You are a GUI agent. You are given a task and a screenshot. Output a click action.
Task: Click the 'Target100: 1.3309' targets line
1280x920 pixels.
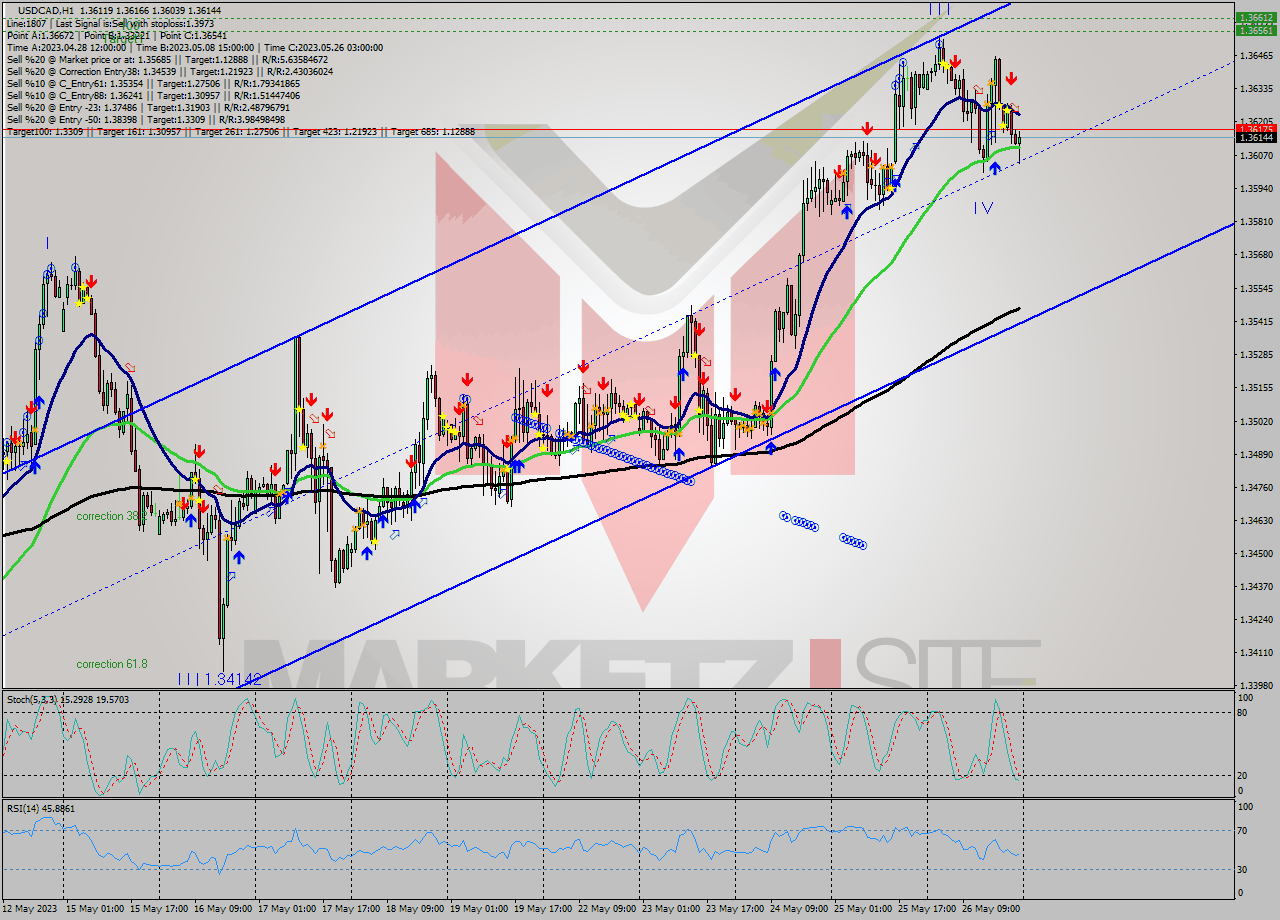point(240,131)
